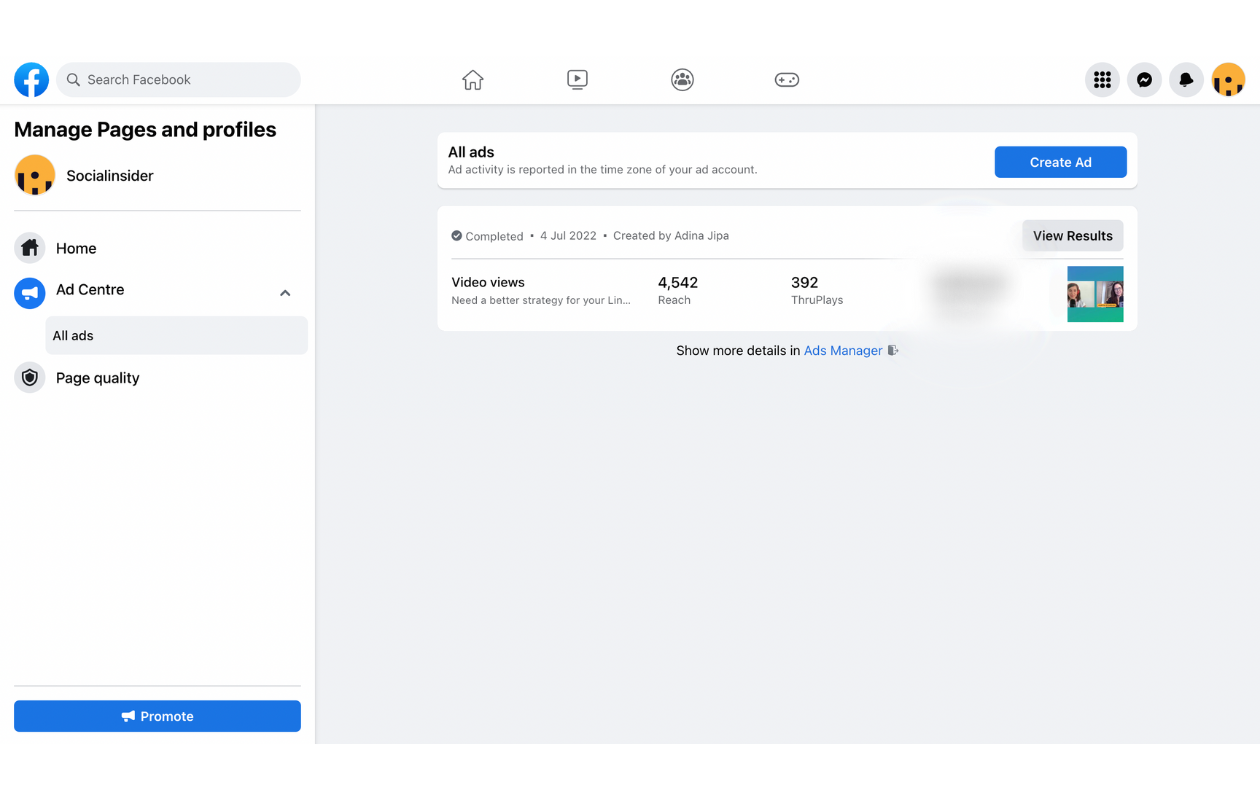Screen dimensions: 1260x800
Task: Click the 'Need a better strategy' ad description
Action: (541, 300)
